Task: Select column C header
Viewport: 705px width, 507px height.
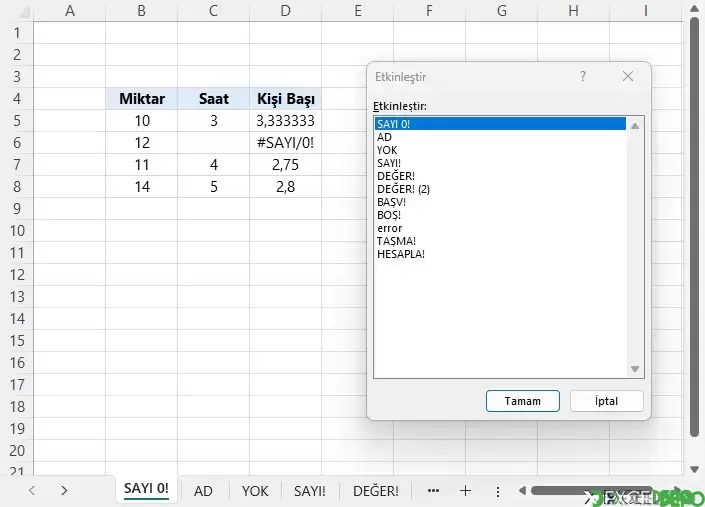Action: point(214,11)
